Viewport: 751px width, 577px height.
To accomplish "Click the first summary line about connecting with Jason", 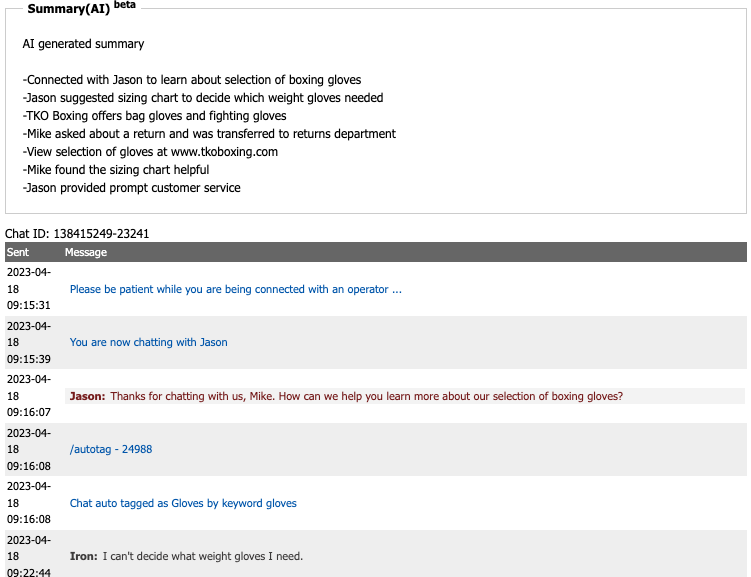I will click(192, 80).
